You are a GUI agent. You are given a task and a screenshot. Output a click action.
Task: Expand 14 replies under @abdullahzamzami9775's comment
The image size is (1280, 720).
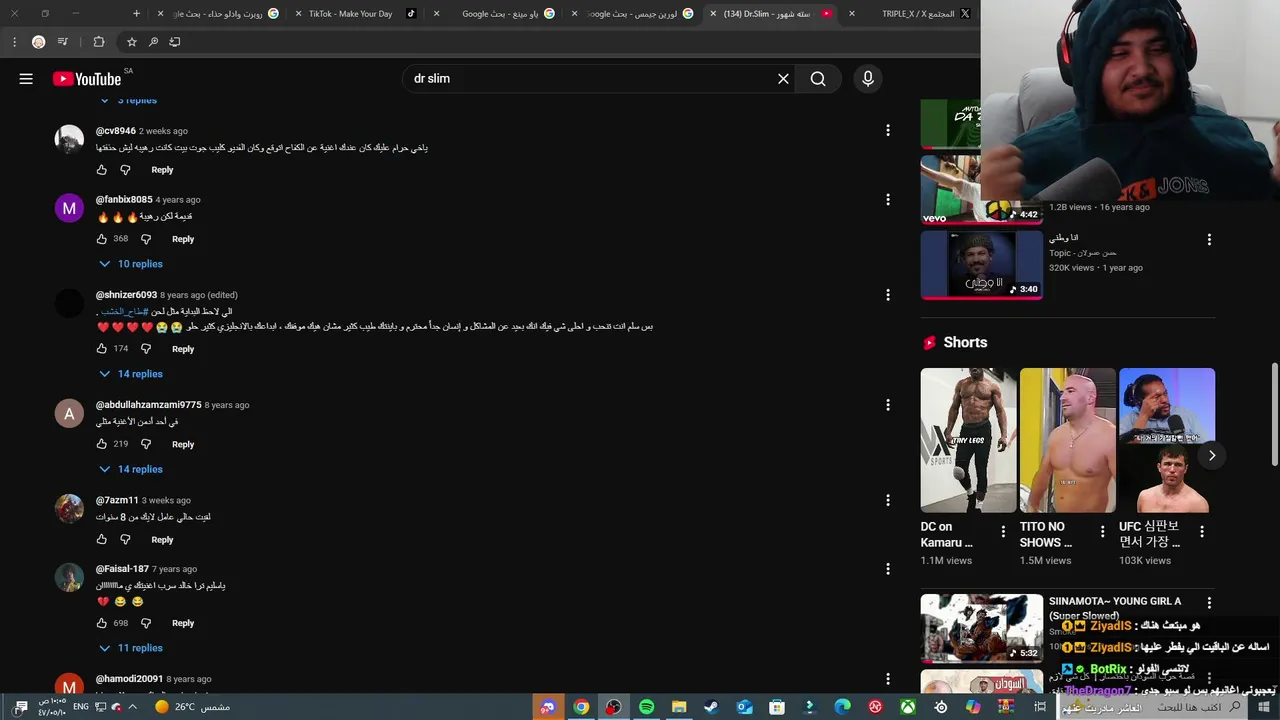tap(130, 469)
